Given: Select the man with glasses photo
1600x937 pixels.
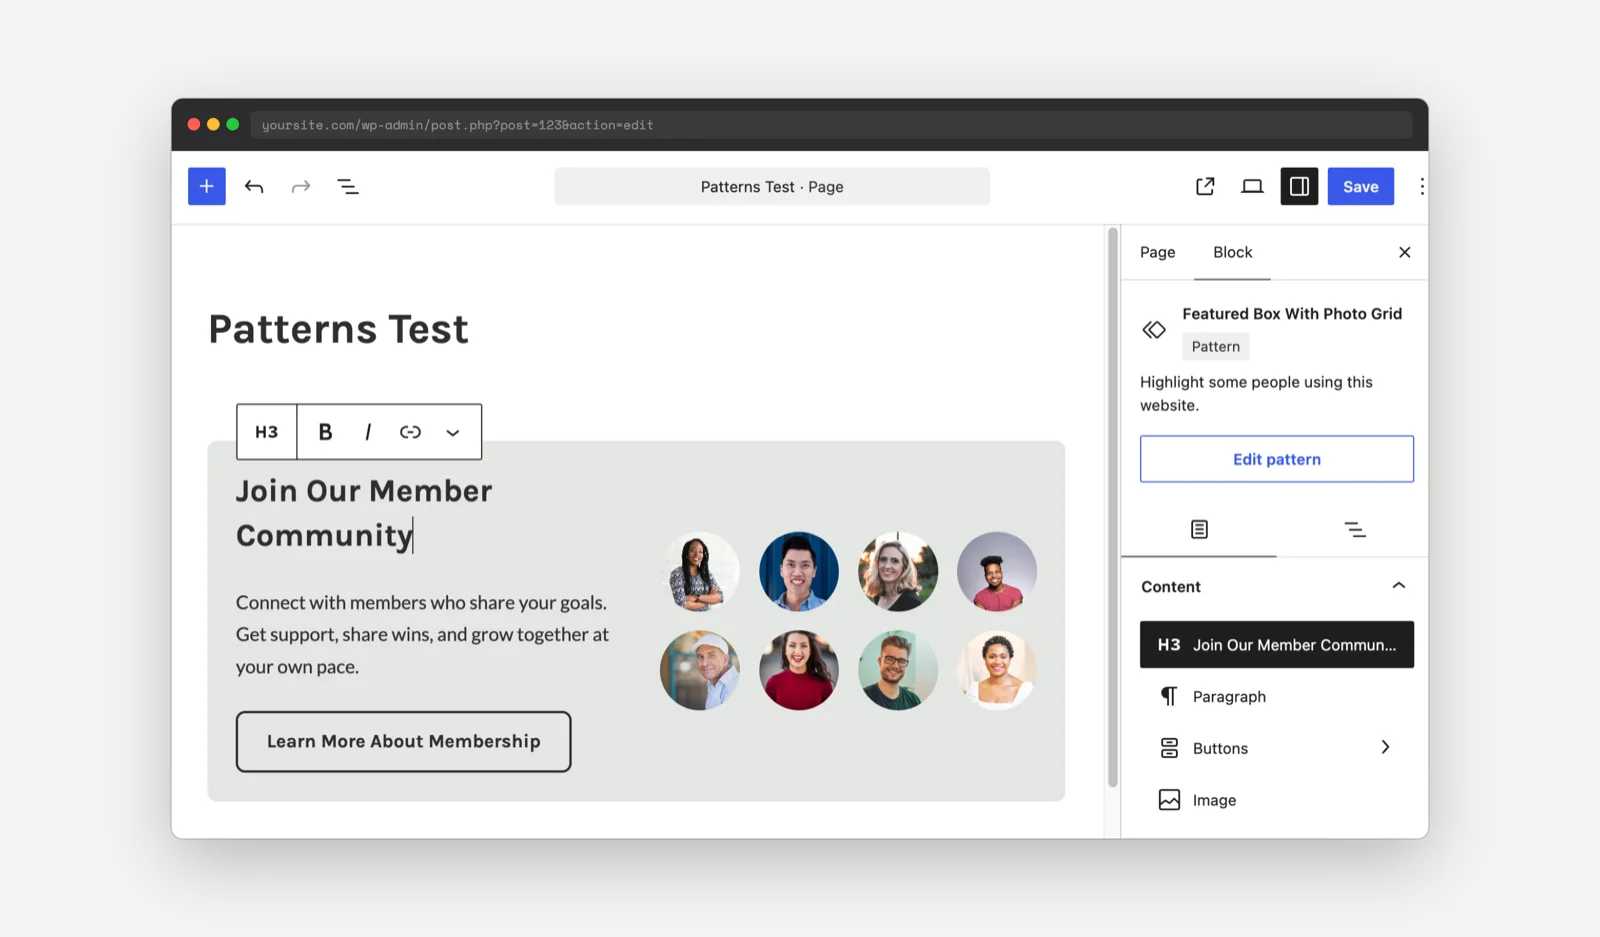Looking at the screenshot, I should tap(897, 670).
